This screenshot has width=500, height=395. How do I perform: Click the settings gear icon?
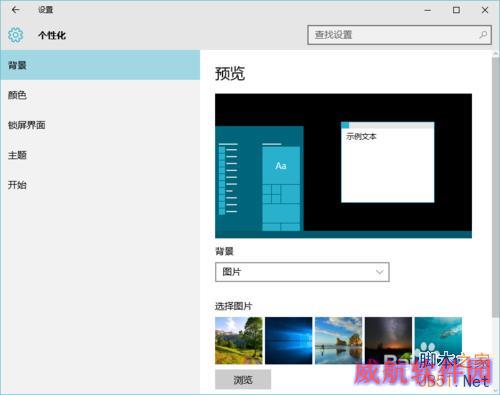tap(15, 35)
